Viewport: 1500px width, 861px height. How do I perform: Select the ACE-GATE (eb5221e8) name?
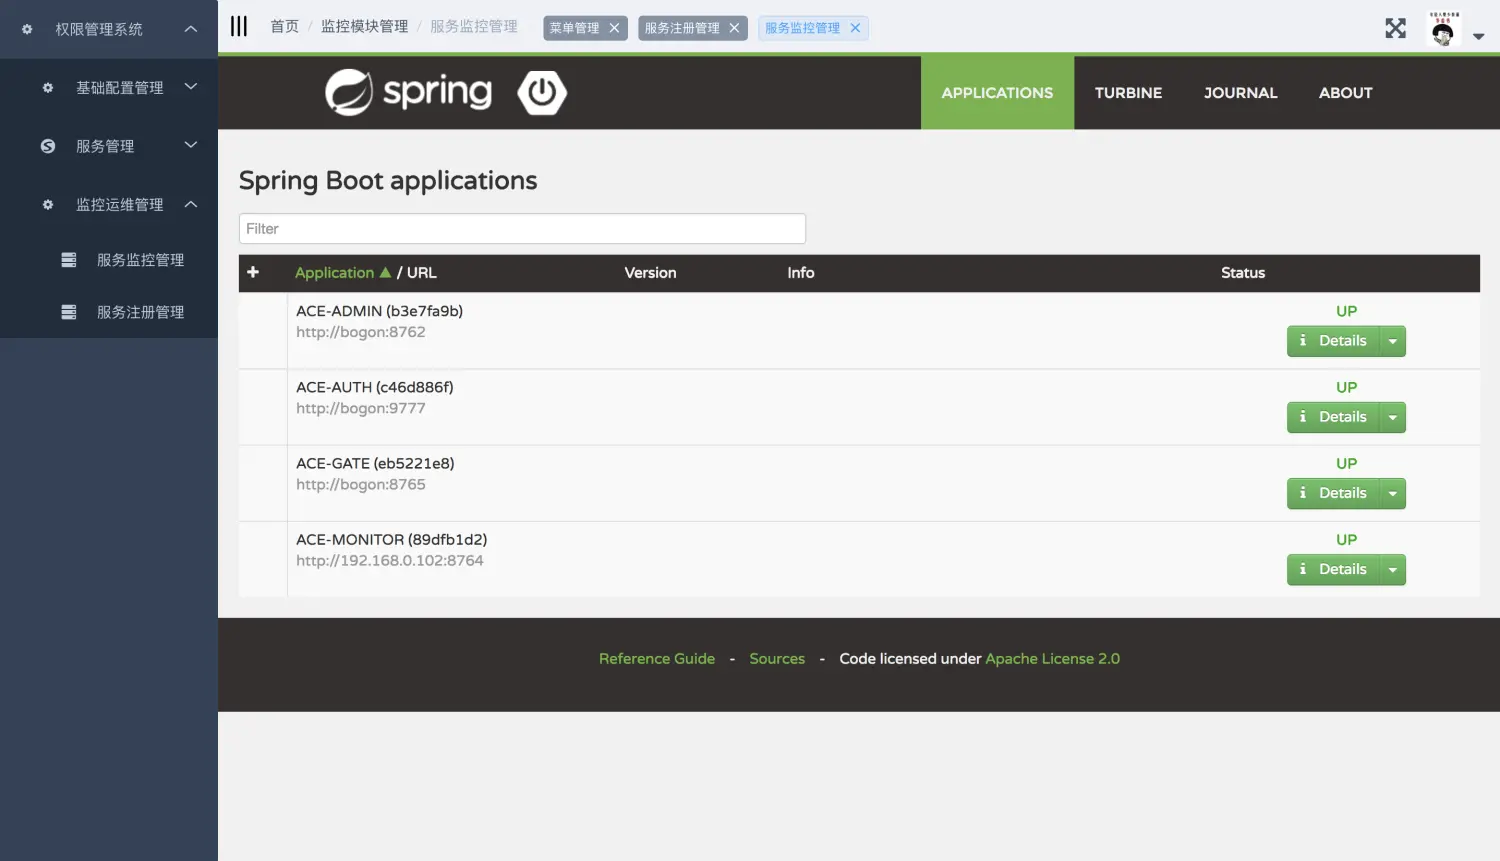pyautogui.click(x=375, y=463)
